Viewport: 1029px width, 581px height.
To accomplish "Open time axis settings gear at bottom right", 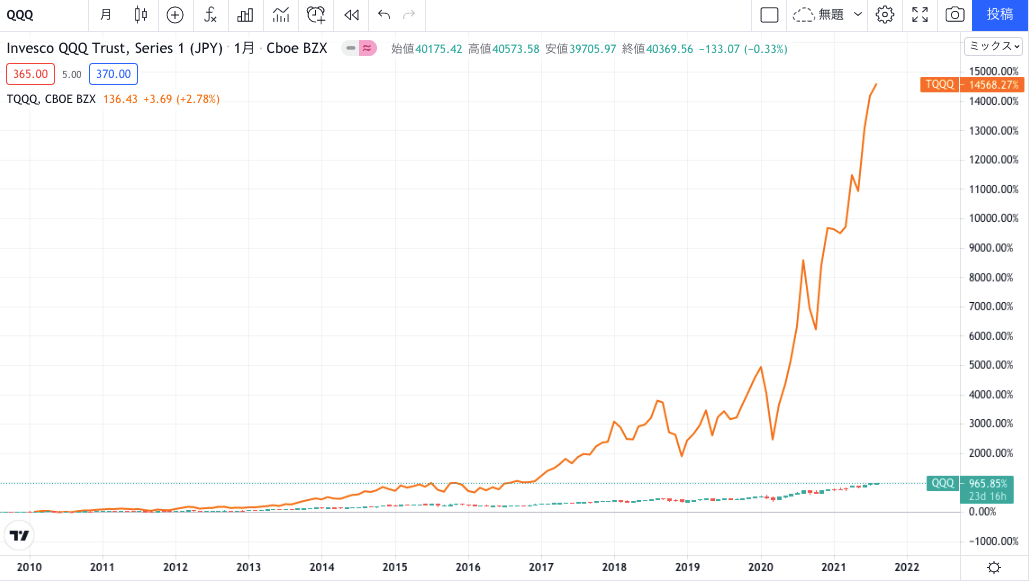I will (994, 567).
